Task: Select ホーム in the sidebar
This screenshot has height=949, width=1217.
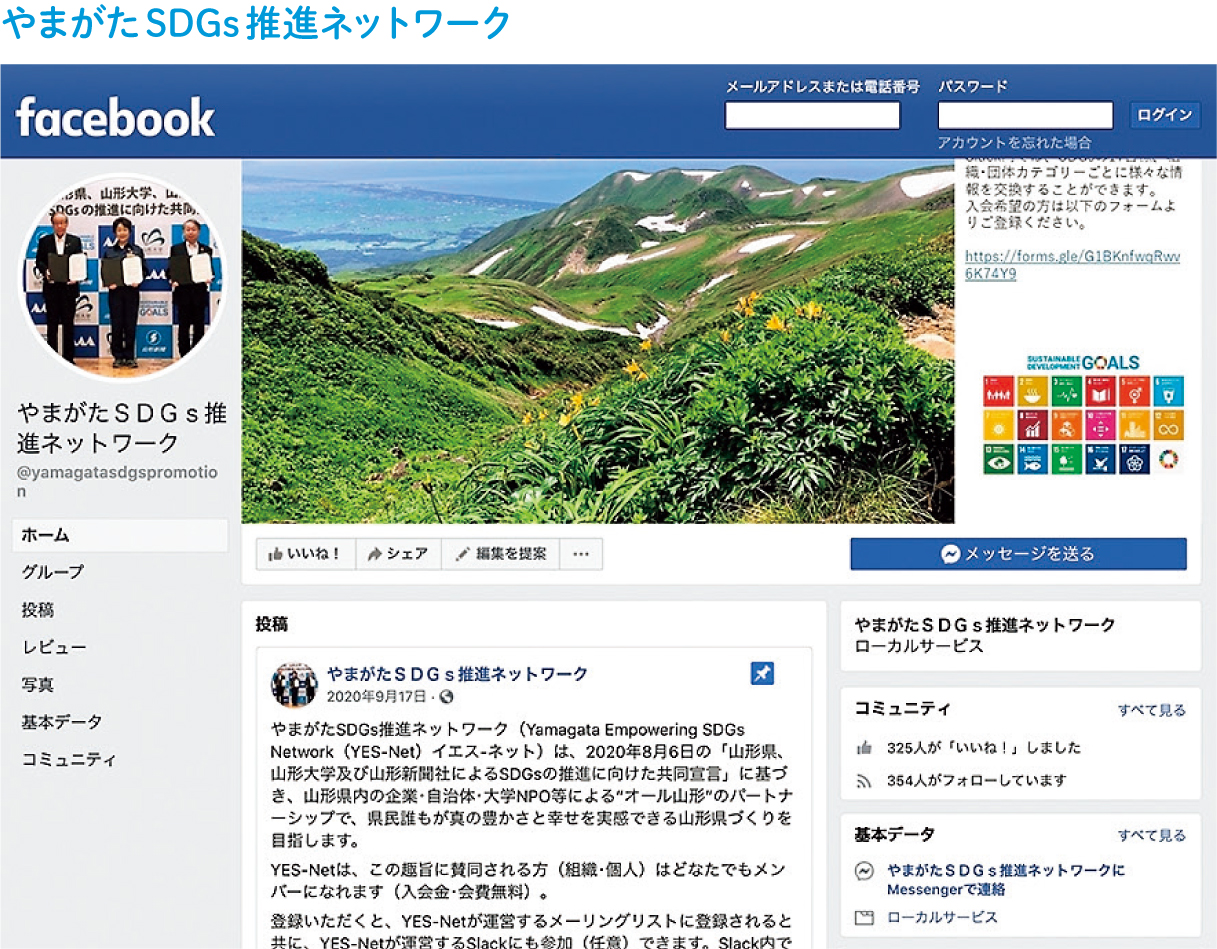Action: point(120,535)
